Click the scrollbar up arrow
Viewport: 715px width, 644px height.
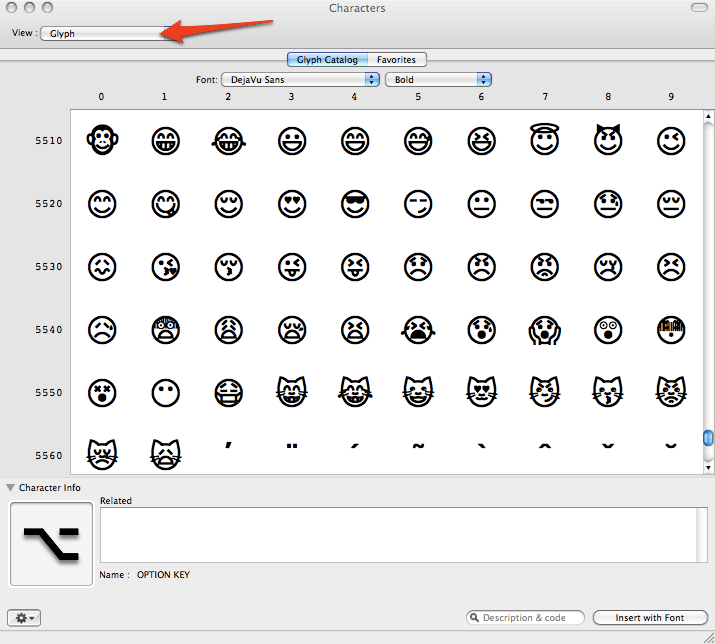click(x=708, y=116)
